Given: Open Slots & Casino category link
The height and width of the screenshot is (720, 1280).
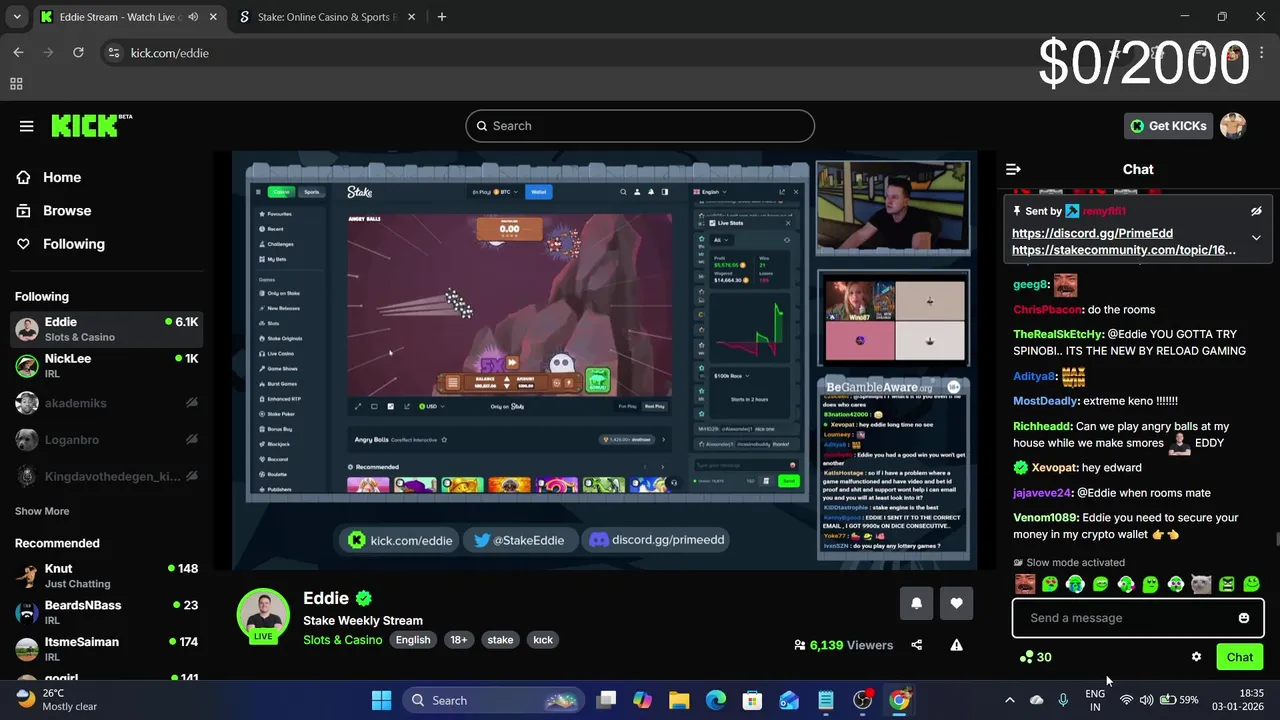Looking at the screenshot, I should [343, 640].
